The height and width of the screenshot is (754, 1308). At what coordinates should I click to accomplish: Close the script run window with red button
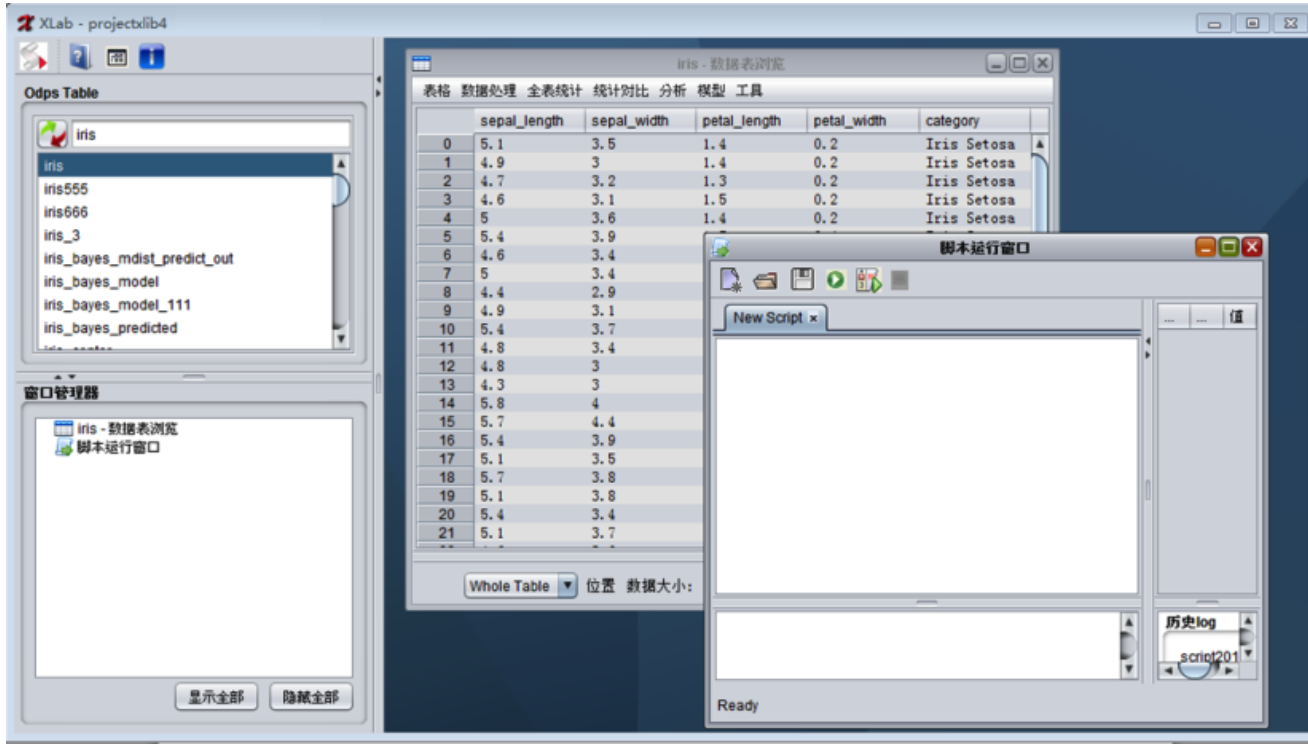tap(1252, 248)
